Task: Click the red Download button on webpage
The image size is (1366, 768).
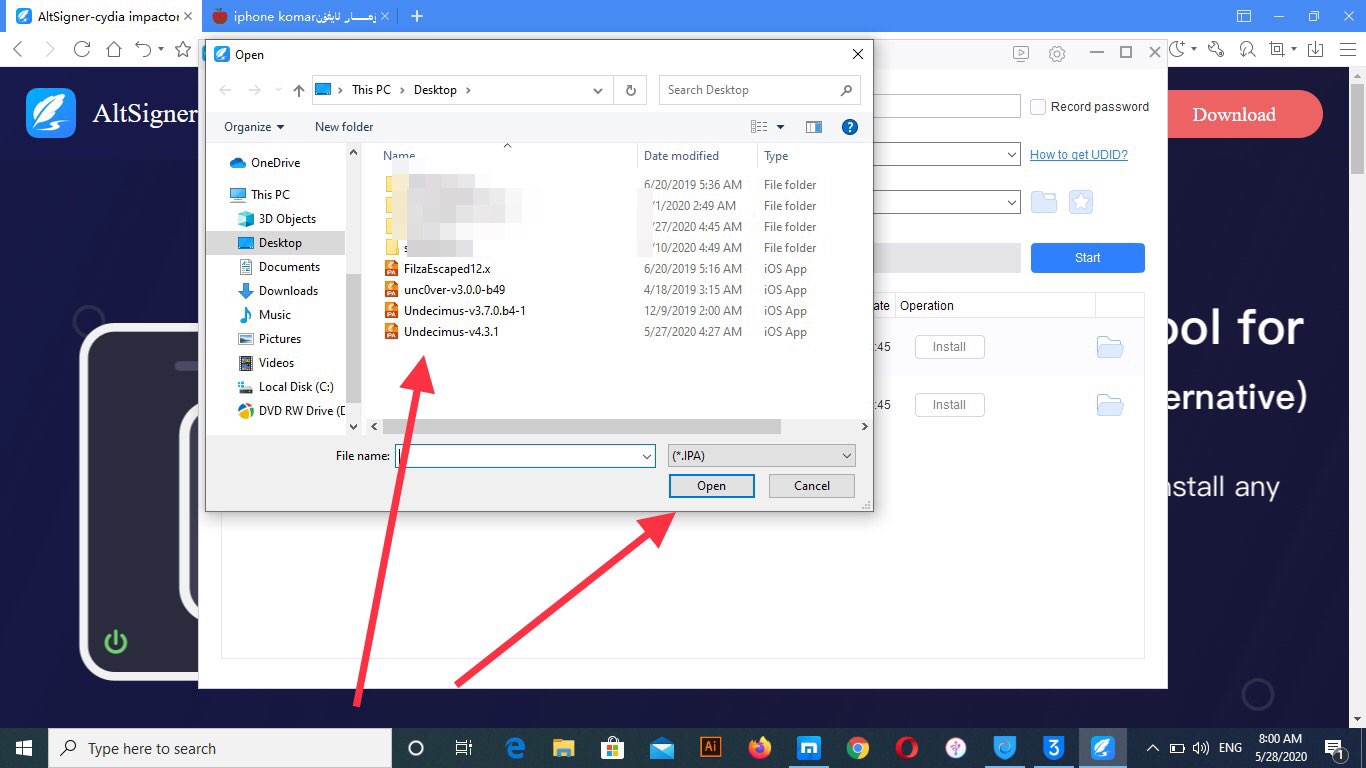Action: click(1234, 114)
